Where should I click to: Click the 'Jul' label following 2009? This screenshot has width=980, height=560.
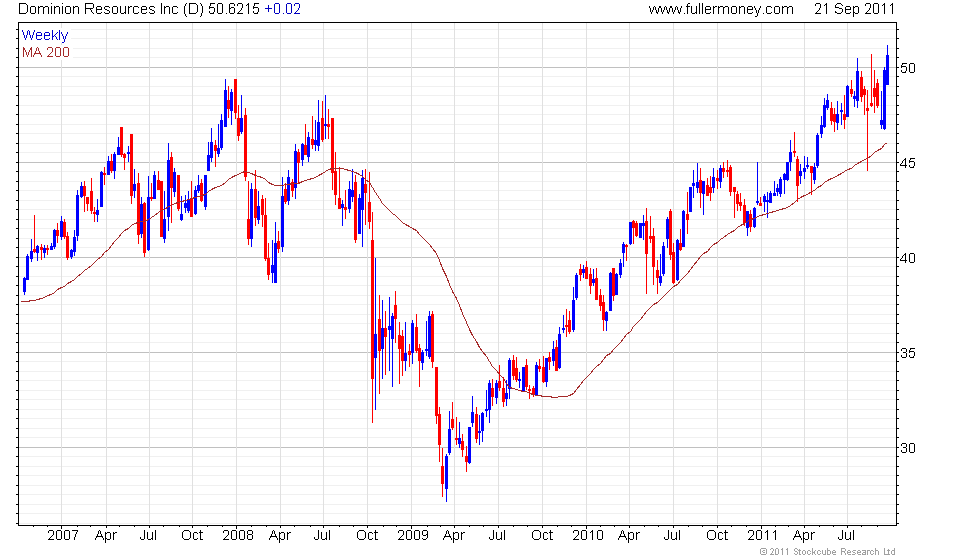pos(498,535)
